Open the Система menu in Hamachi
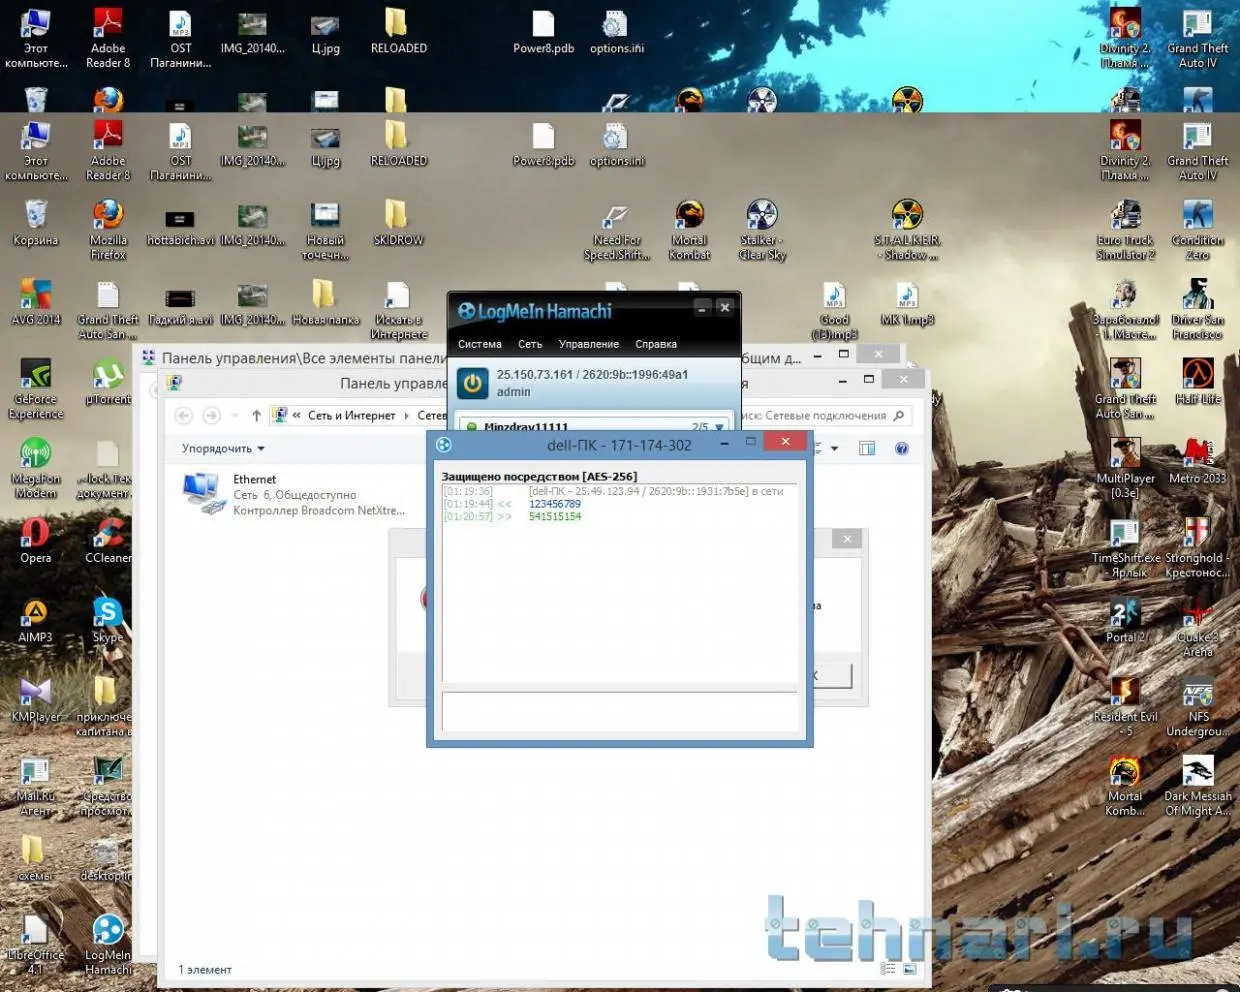 pyautogui.click(x=480, y=344)
